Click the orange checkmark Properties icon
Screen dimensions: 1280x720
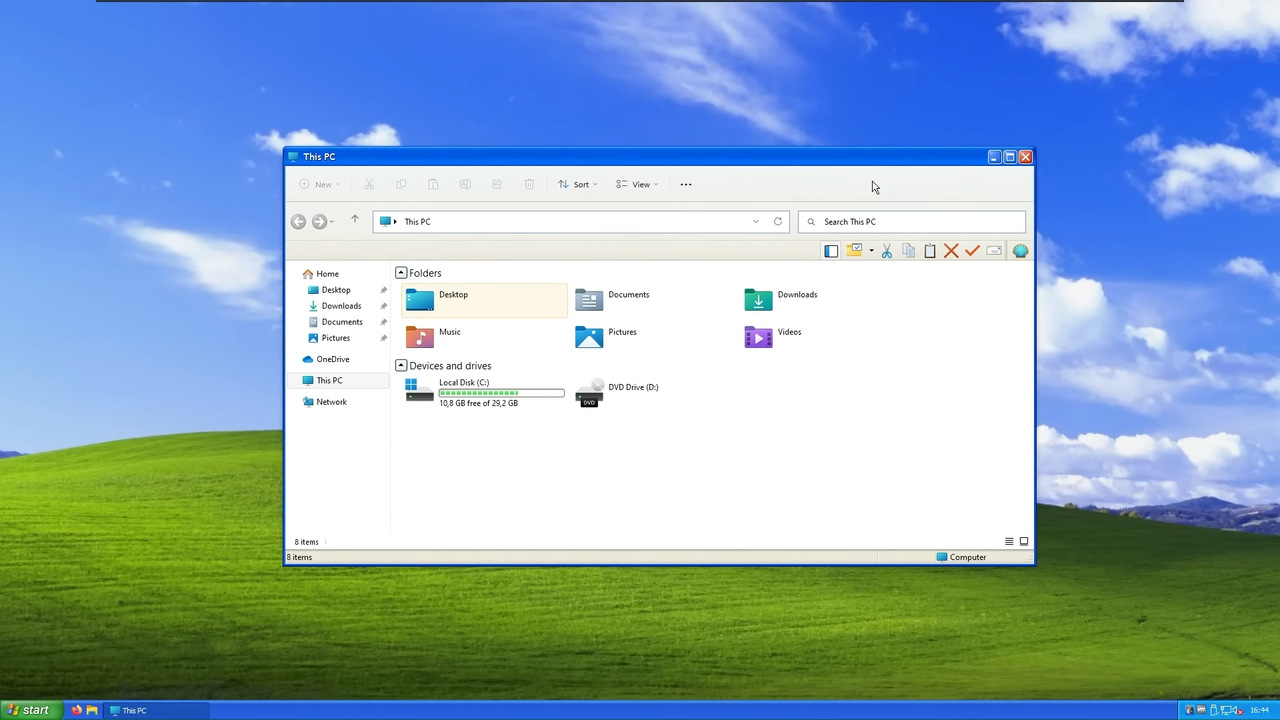(x=972, y=251)
